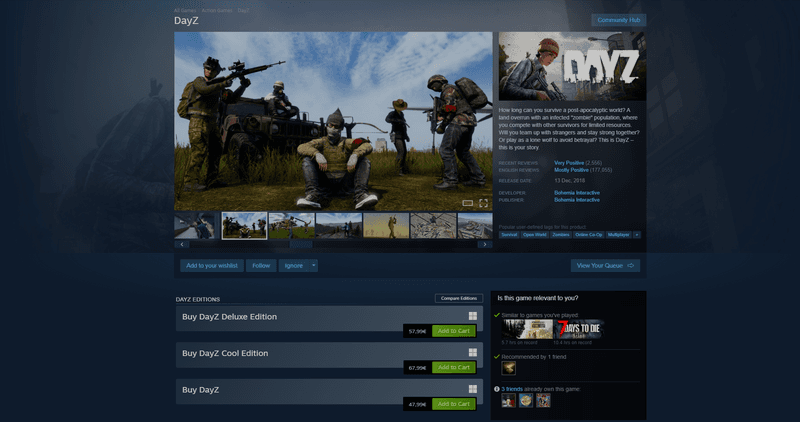Click Windows icon on Cool Edition row

(x=473, y=353)
